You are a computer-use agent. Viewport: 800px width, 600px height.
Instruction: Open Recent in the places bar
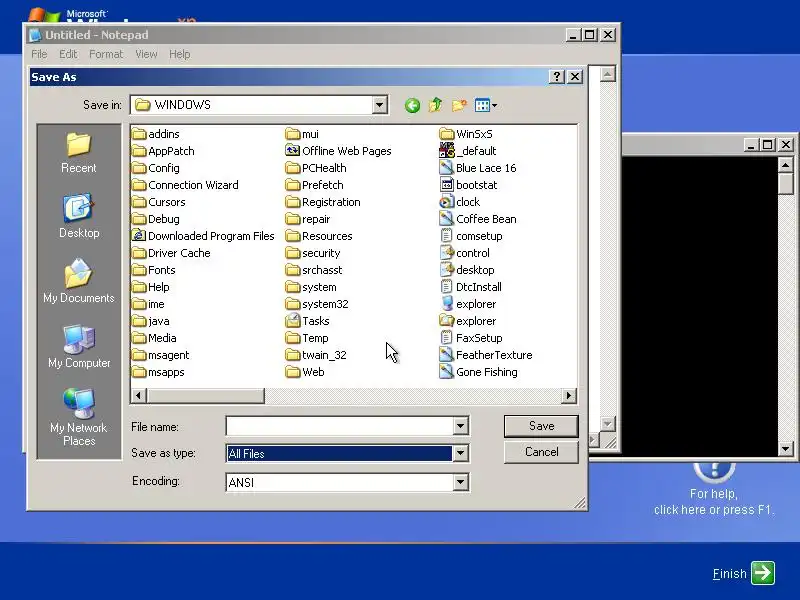tap(79, 153)
